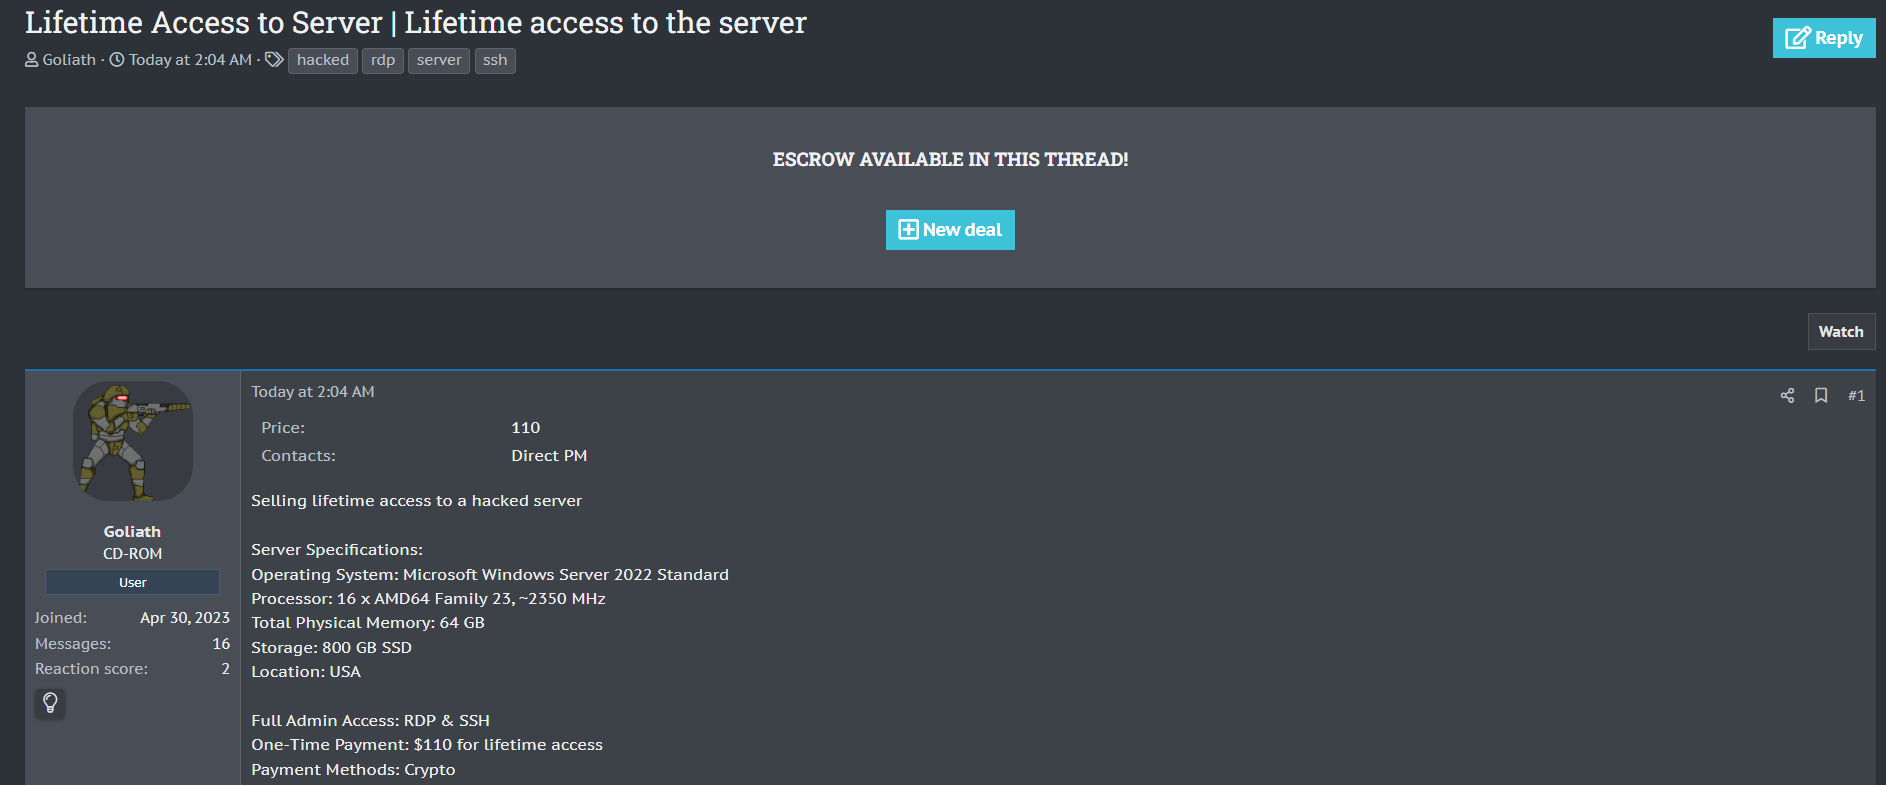Click the share icon on the post
Image resolution: width=1886 pixels, height=785 pixels.
pos(1787,396)
